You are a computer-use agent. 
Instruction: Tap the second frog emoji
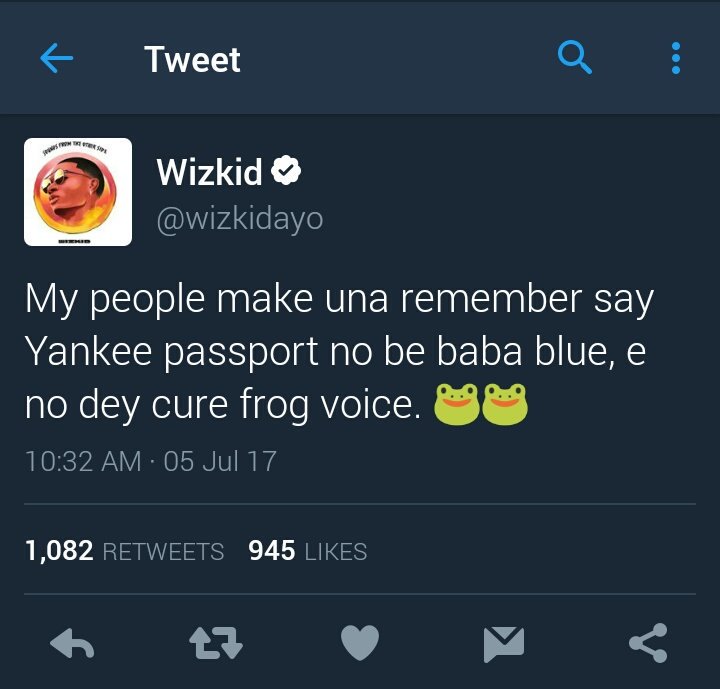tap(505, 404)
